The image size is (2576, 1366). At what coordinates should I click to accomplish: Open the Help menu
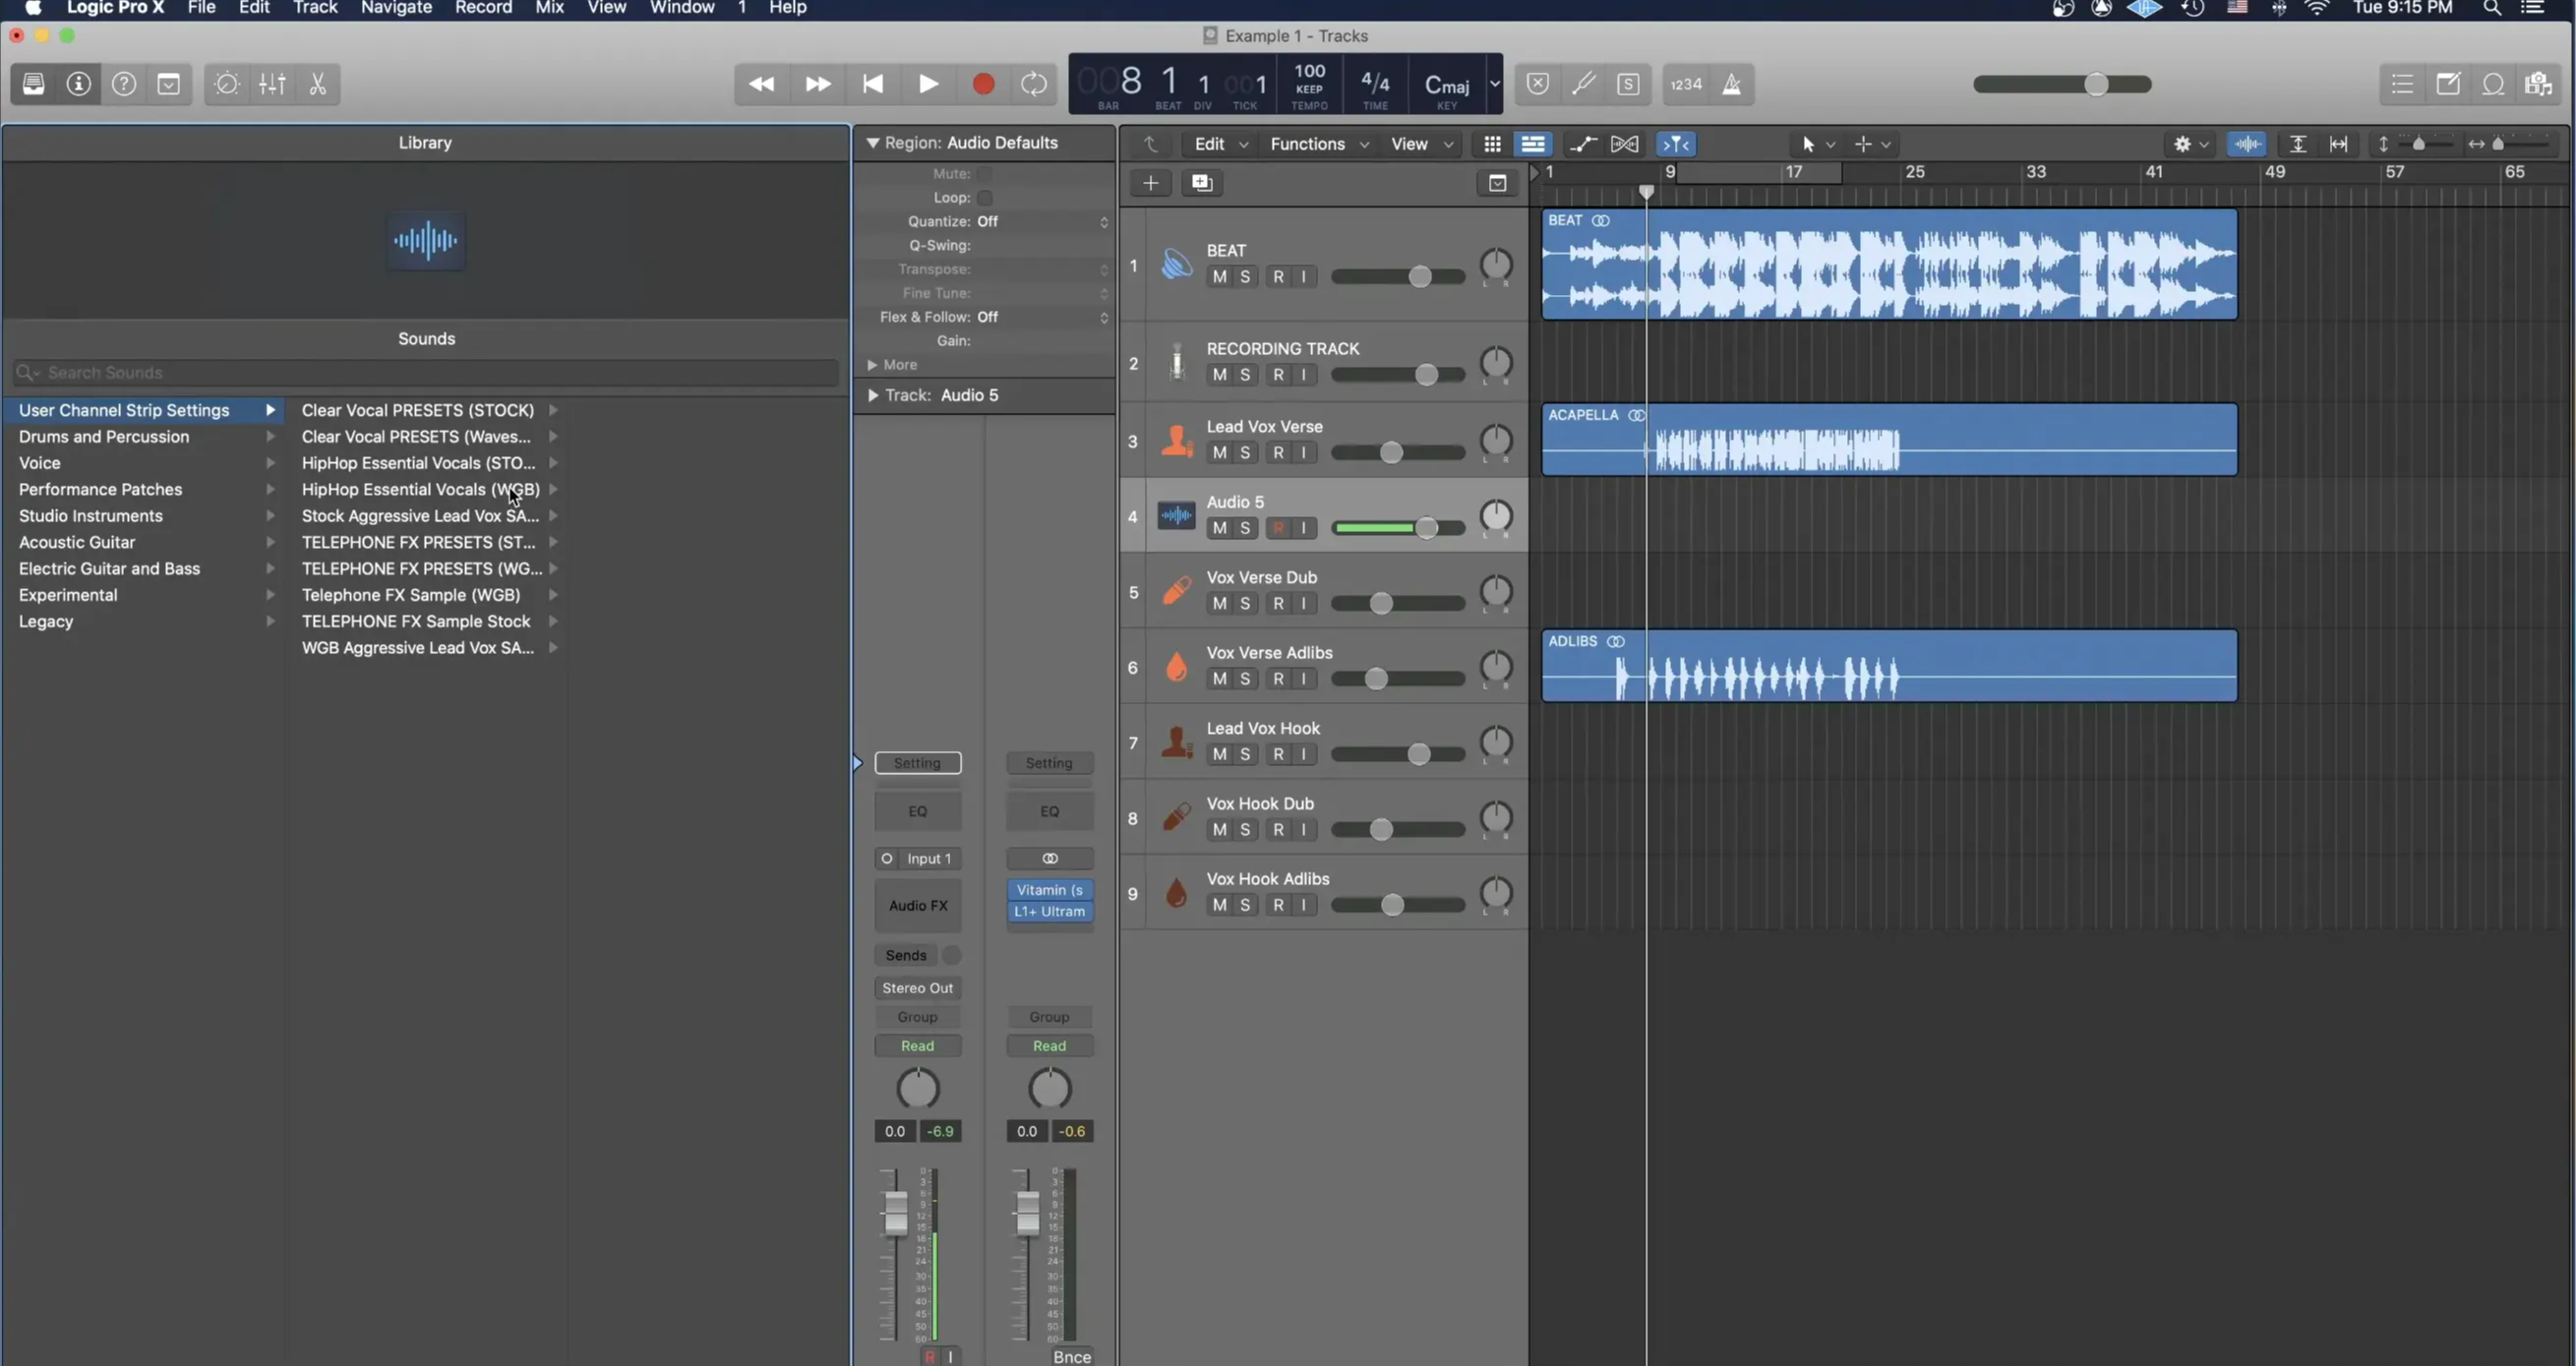click(x=787, y=8)
